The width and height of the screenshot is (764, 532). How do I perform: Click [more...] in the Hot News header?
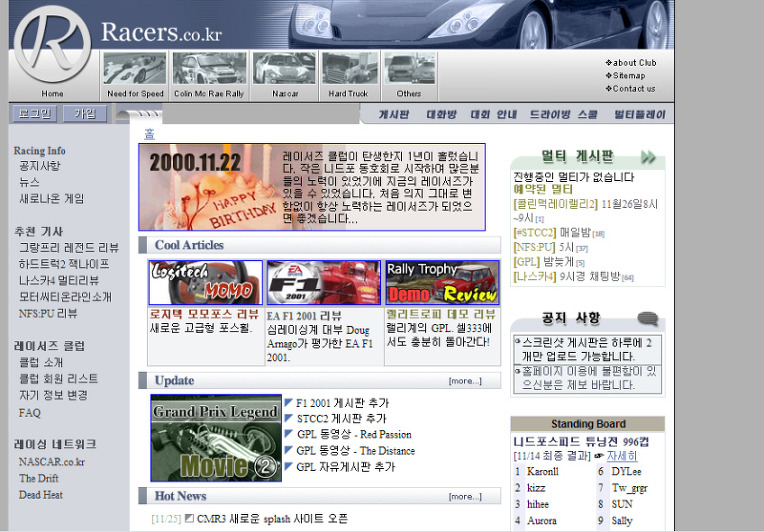tap(465, 496)
